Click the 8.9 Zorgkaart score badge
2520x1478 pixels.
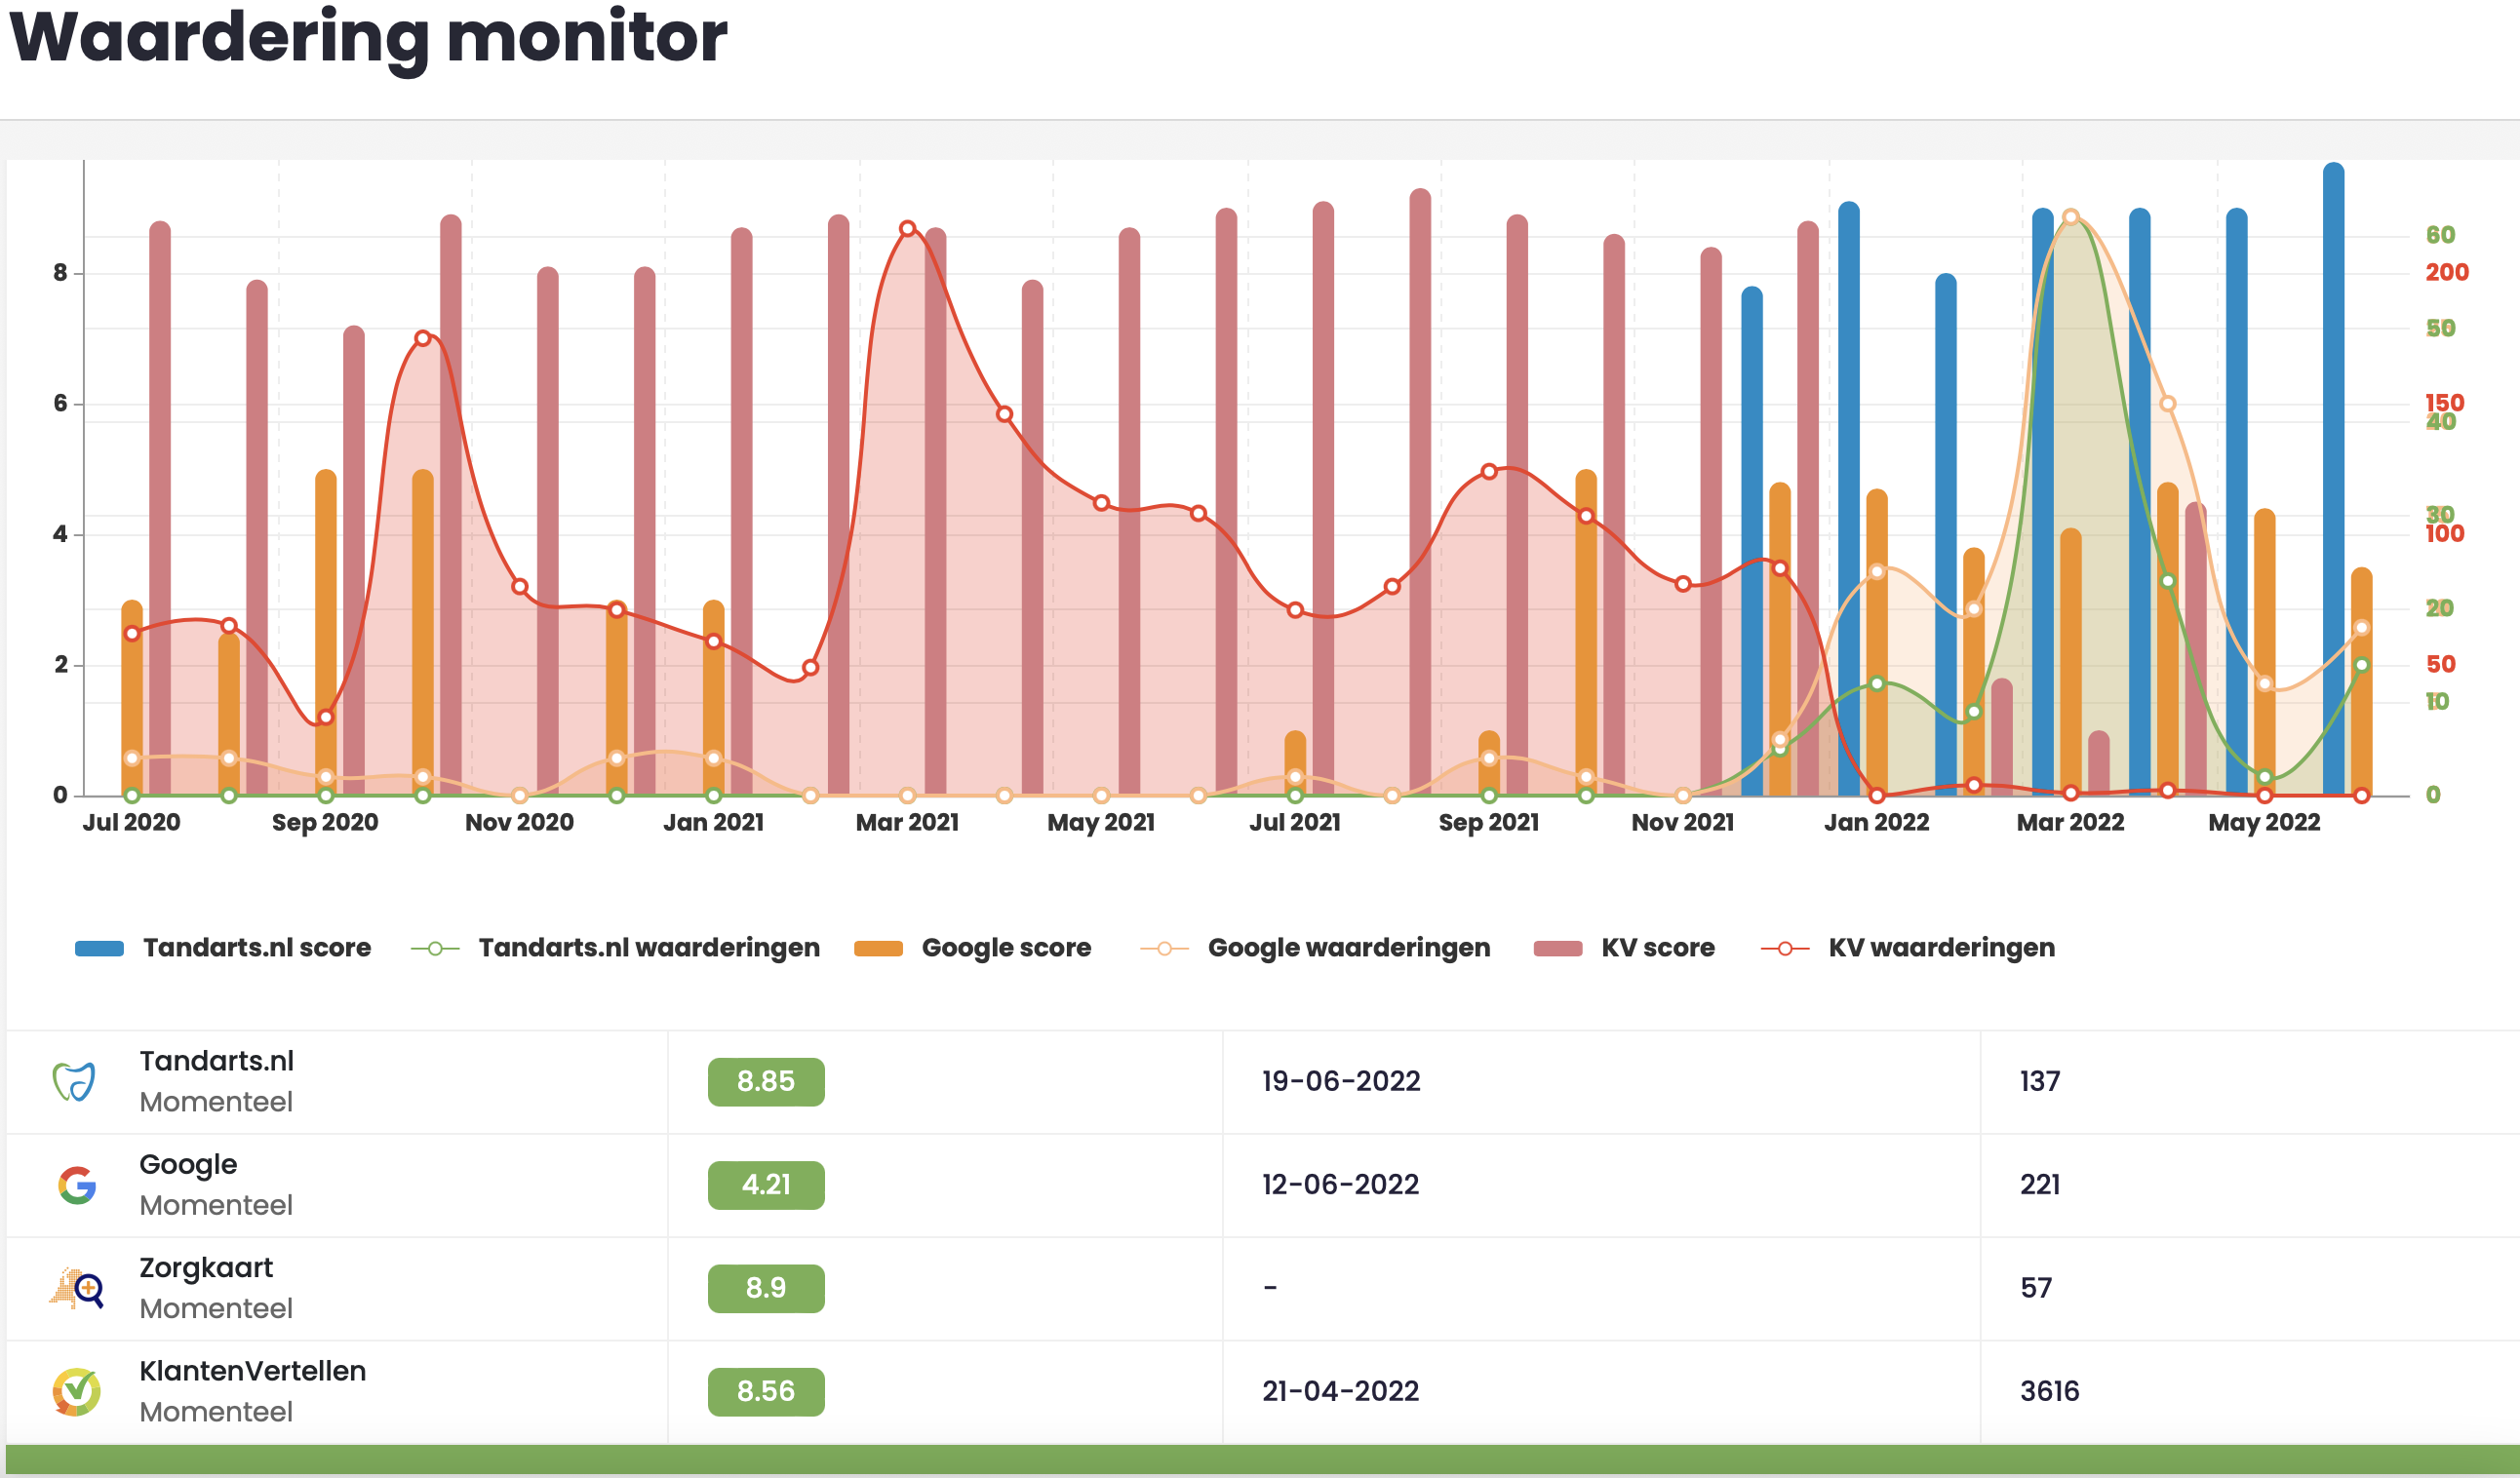click(x=766, y=1289)
